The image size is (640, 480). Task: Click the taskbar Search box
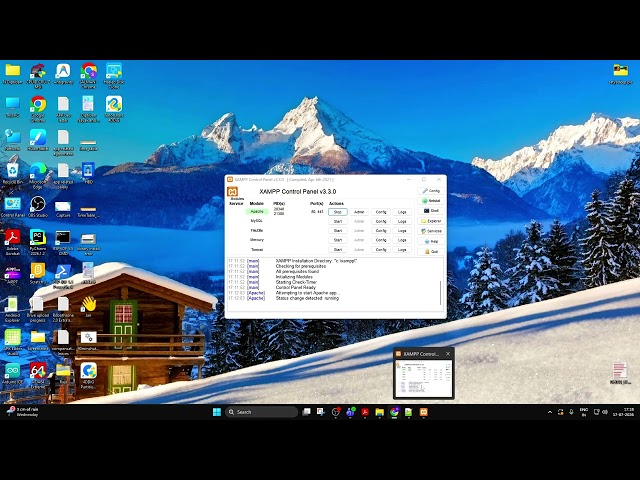261,412
